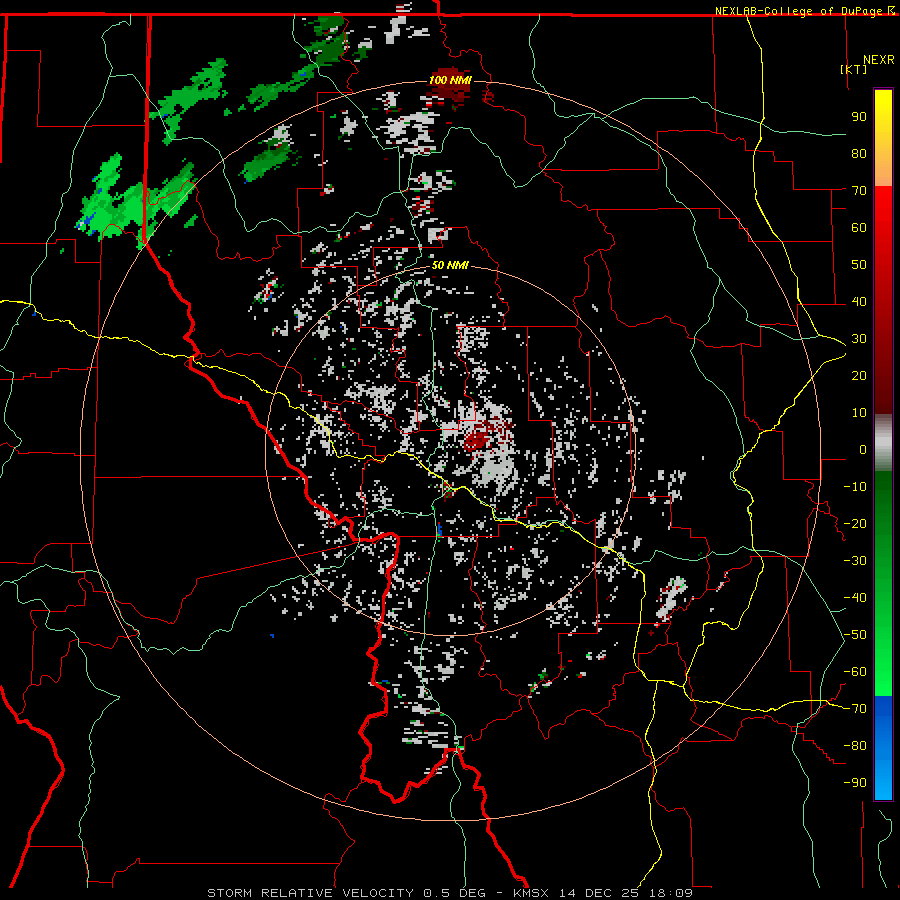Click the -30 scale value
This screenshot has height=900, width=900.
(855, 561)
